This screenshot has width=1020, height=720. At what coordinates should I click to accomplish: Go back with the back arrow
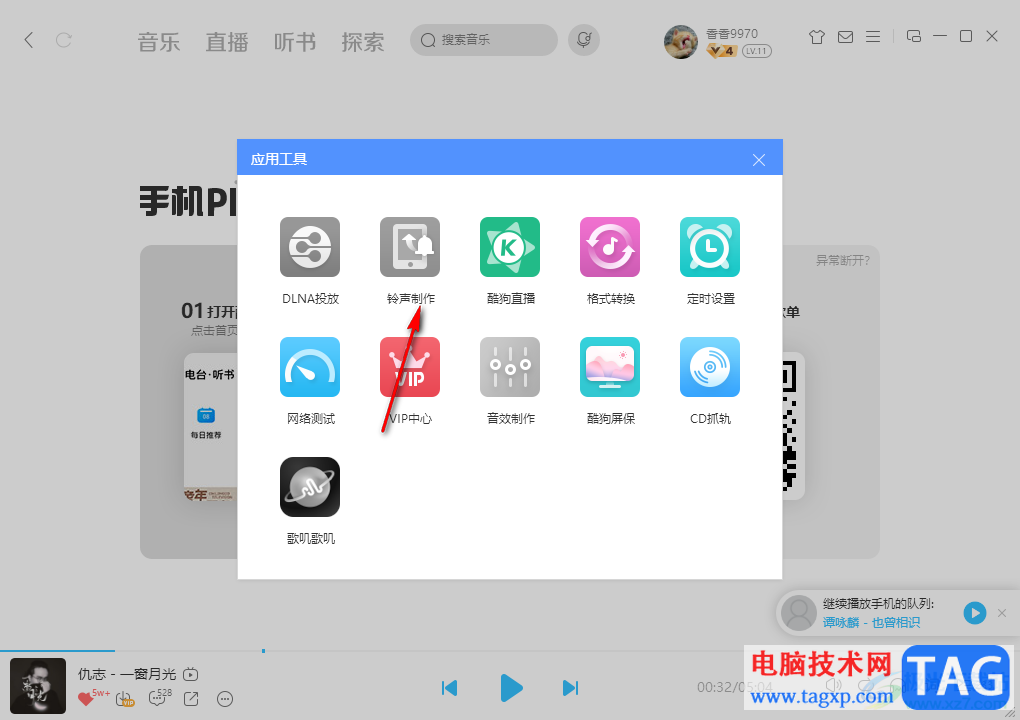(29, 40)
